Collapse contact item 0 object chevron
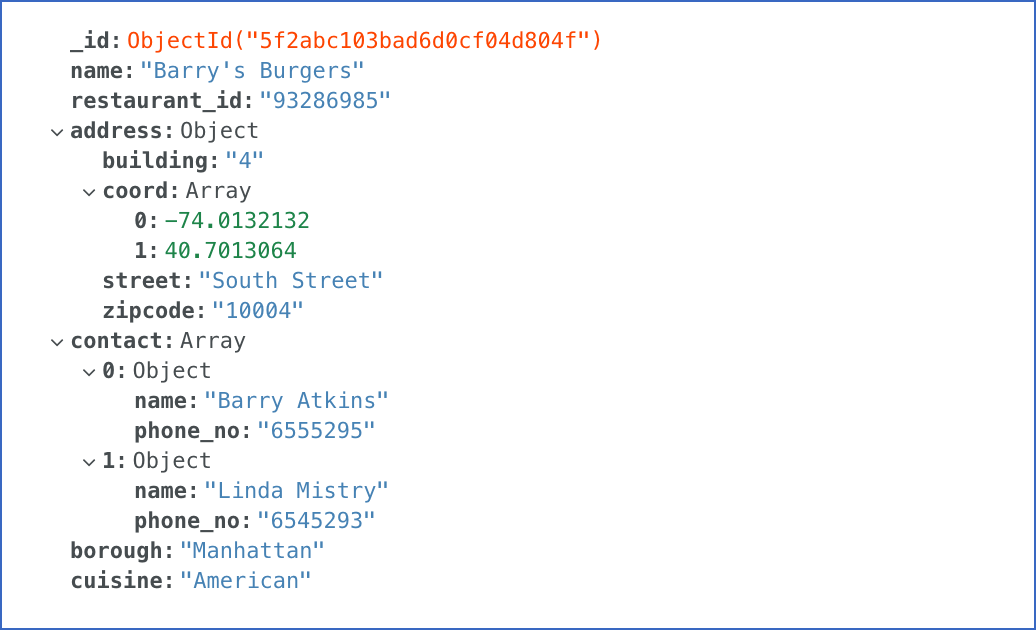Image resolution: width=1036 pixels, height=630 pixels. [x=89, y=372]
